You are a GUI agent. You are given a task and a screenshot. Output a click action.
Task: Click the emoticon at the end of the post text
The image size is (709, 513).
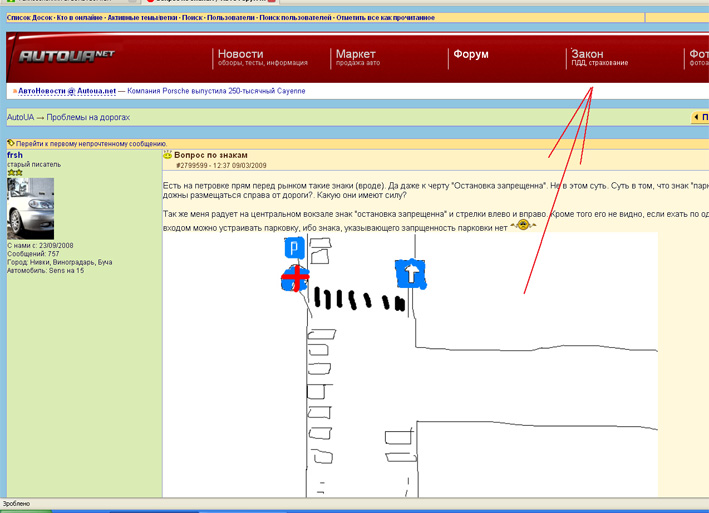click(x=523, y=225)
